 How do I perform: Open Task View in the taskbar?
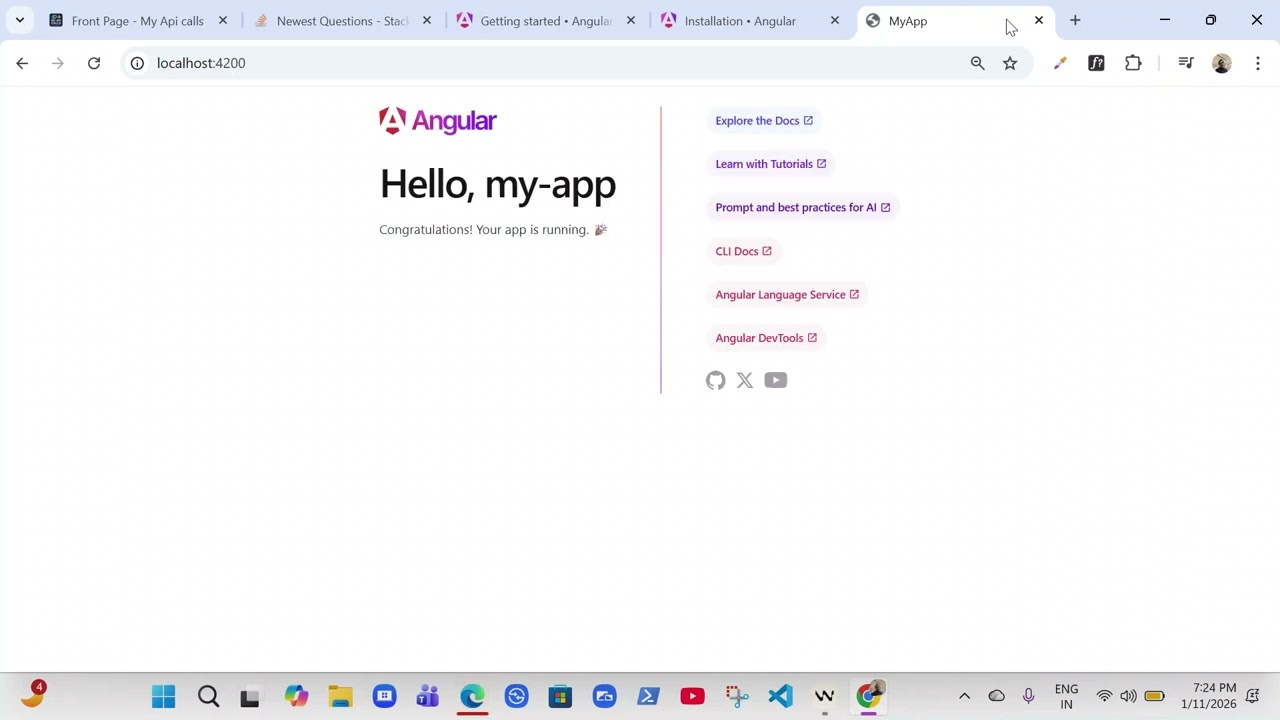coord(250,696)
